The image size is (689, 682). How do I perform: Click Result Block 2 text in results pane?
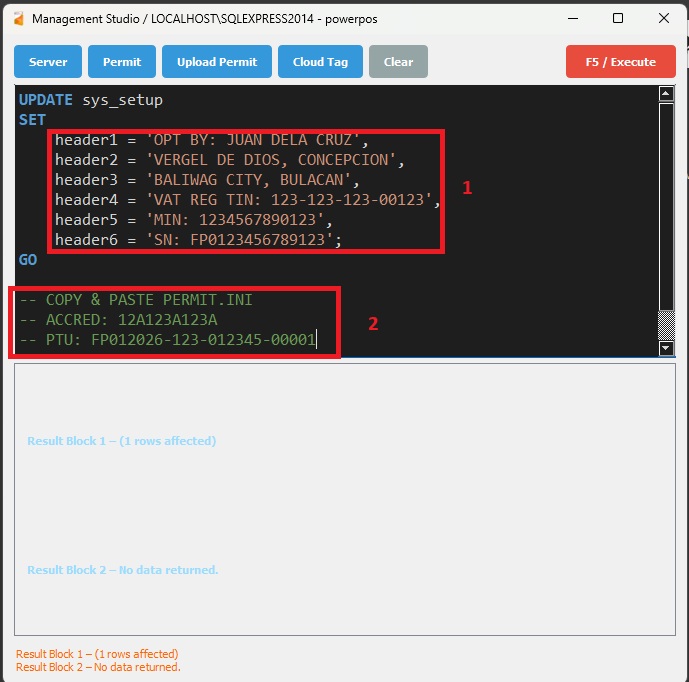(122, 570)
